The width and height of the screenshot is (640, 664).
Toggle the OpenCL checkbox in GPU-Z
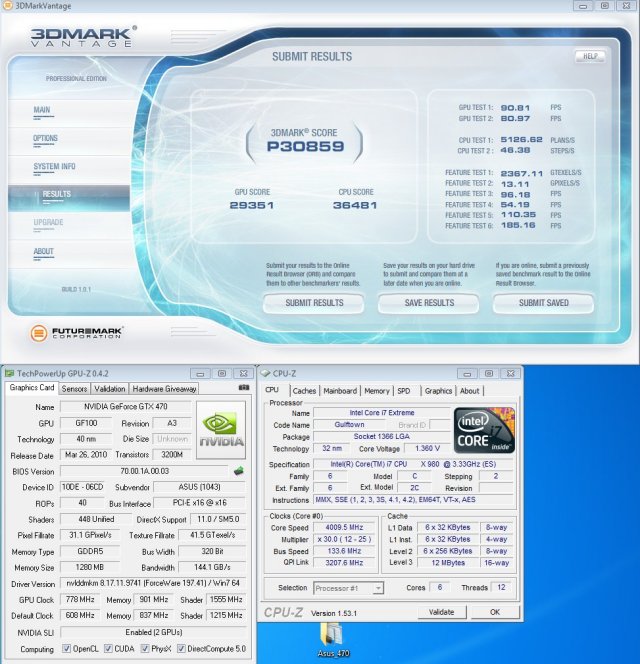(x=66, y=648)
